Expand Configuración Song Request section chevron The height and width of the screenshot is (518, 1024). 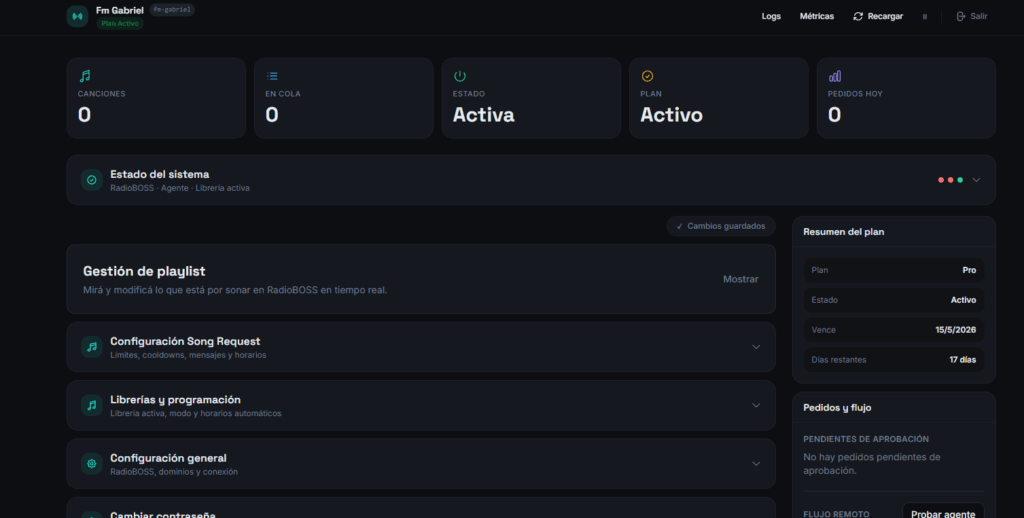coord(756,347)
